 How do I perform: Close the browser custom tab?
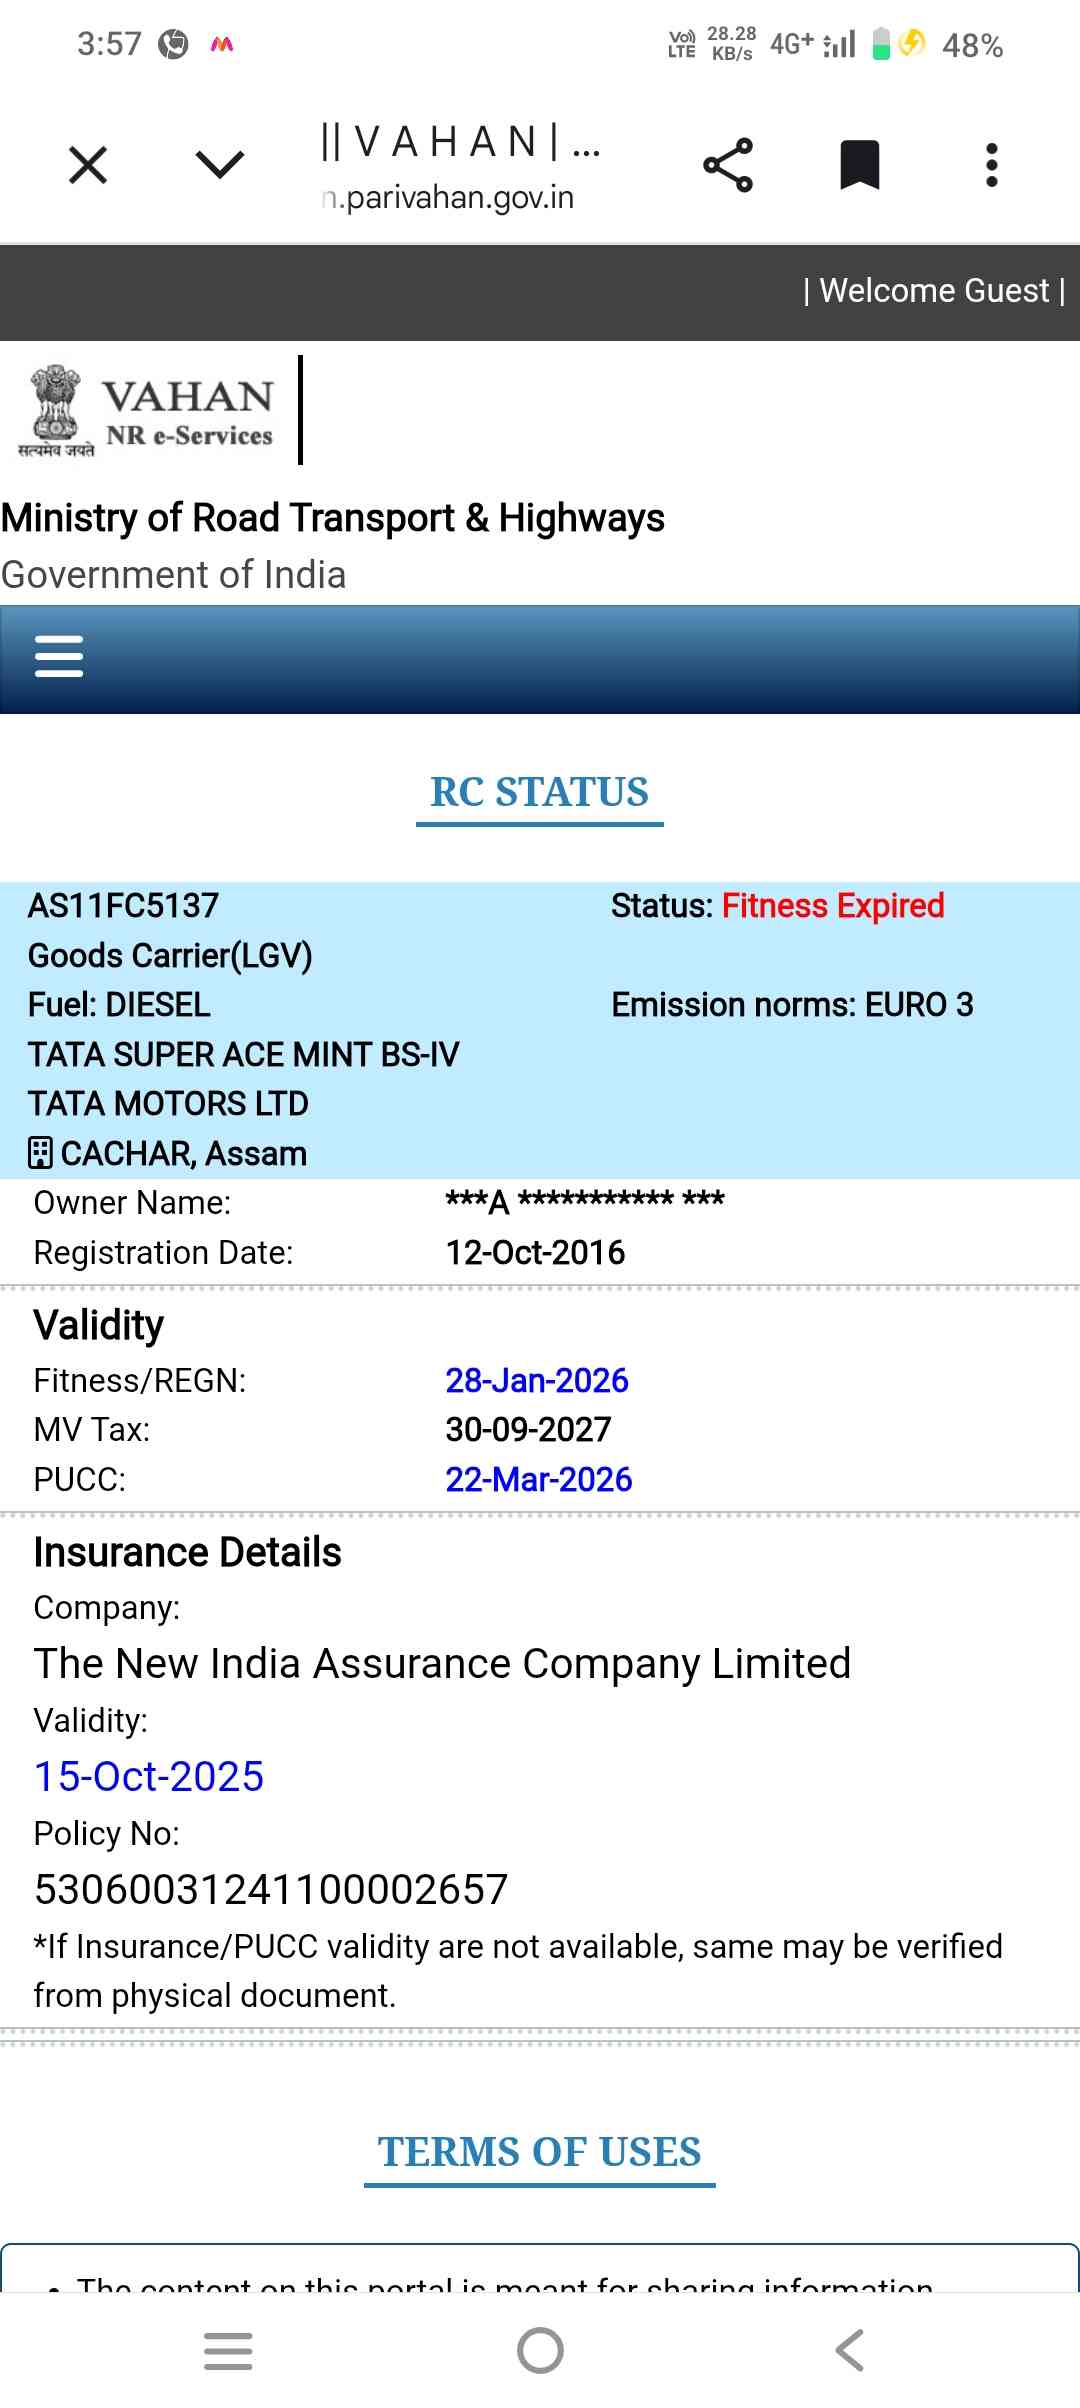point(88,165)
